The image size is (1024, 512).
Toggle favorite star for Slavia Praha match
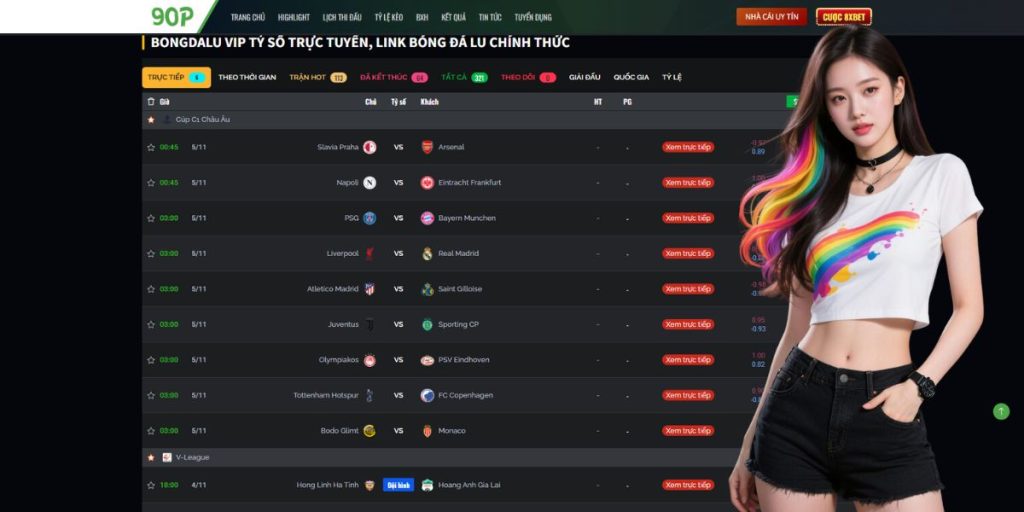click(x=151, y=148)
